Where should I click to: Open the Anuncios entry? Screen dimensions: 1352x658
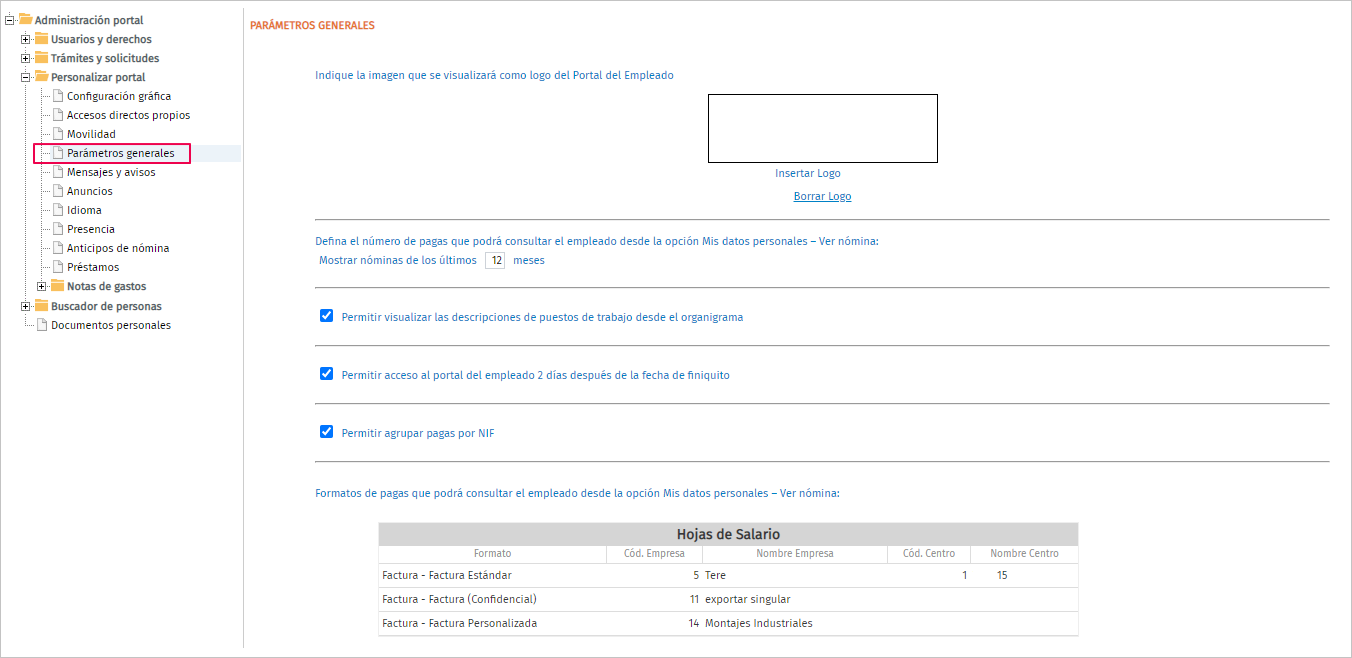pos(90,191)
